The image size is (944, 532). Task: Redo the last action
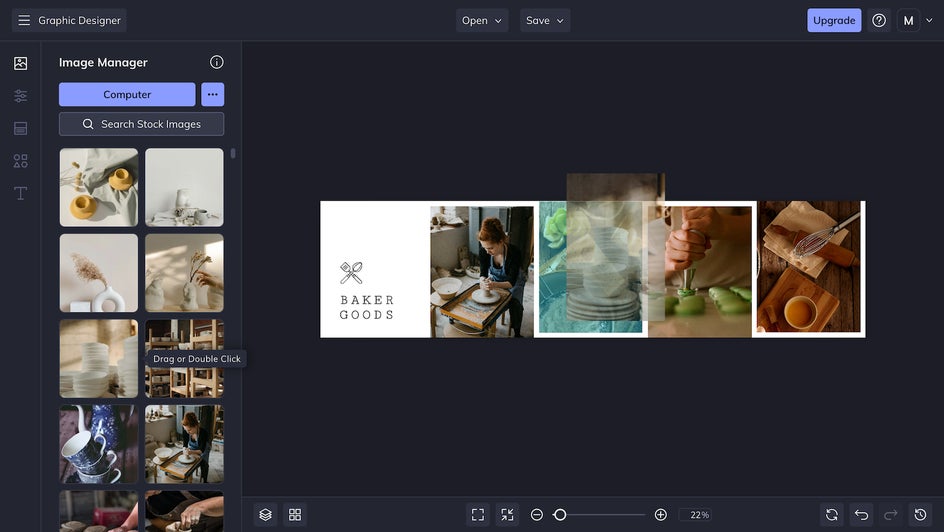tap(891, 515)
